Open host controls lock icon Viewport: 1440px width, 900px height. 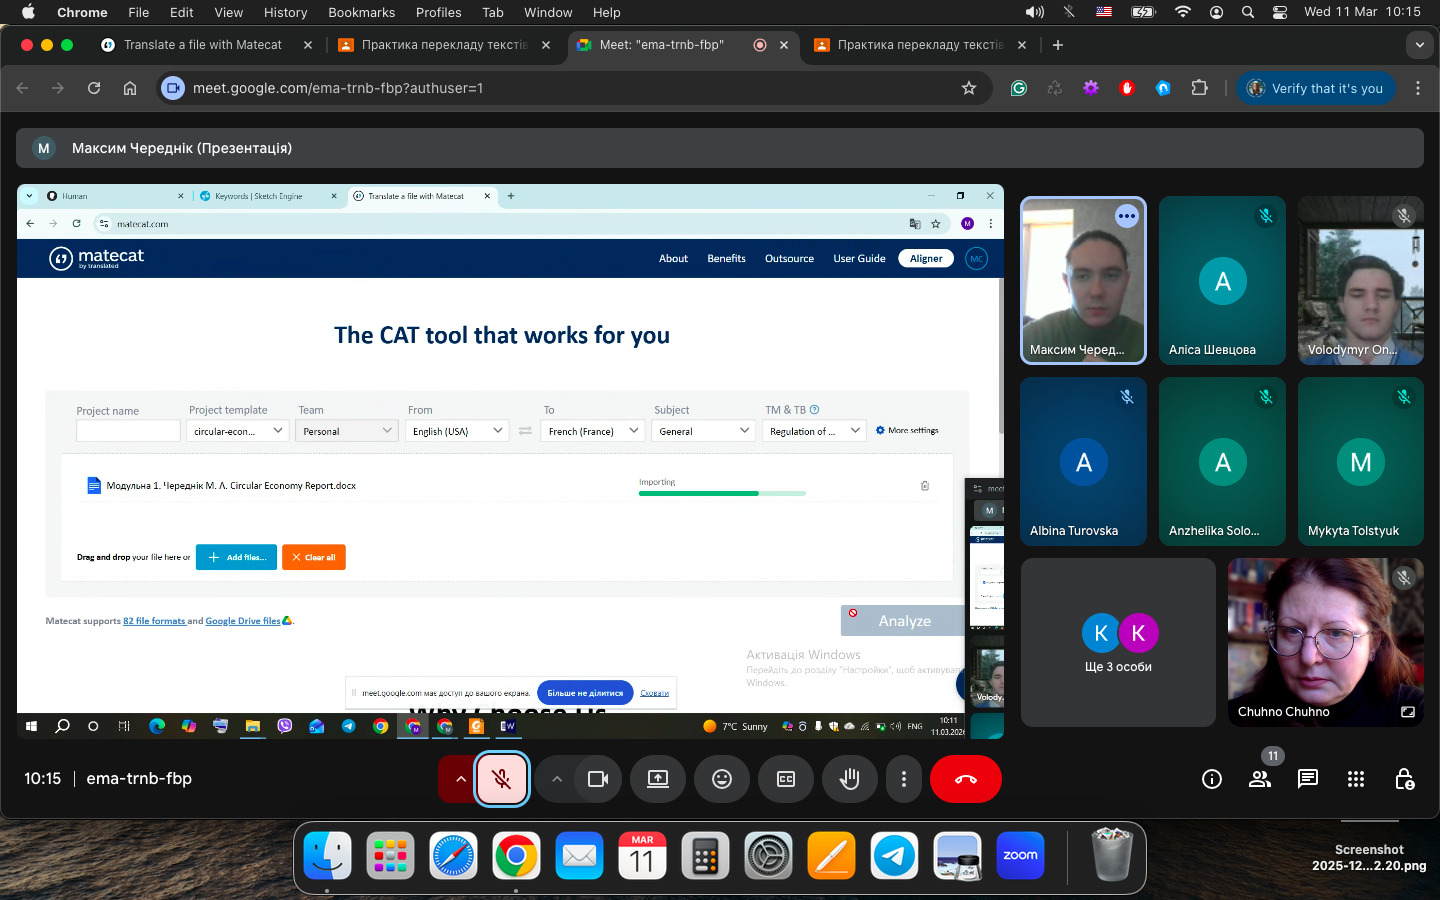(x=1403, y=779)
